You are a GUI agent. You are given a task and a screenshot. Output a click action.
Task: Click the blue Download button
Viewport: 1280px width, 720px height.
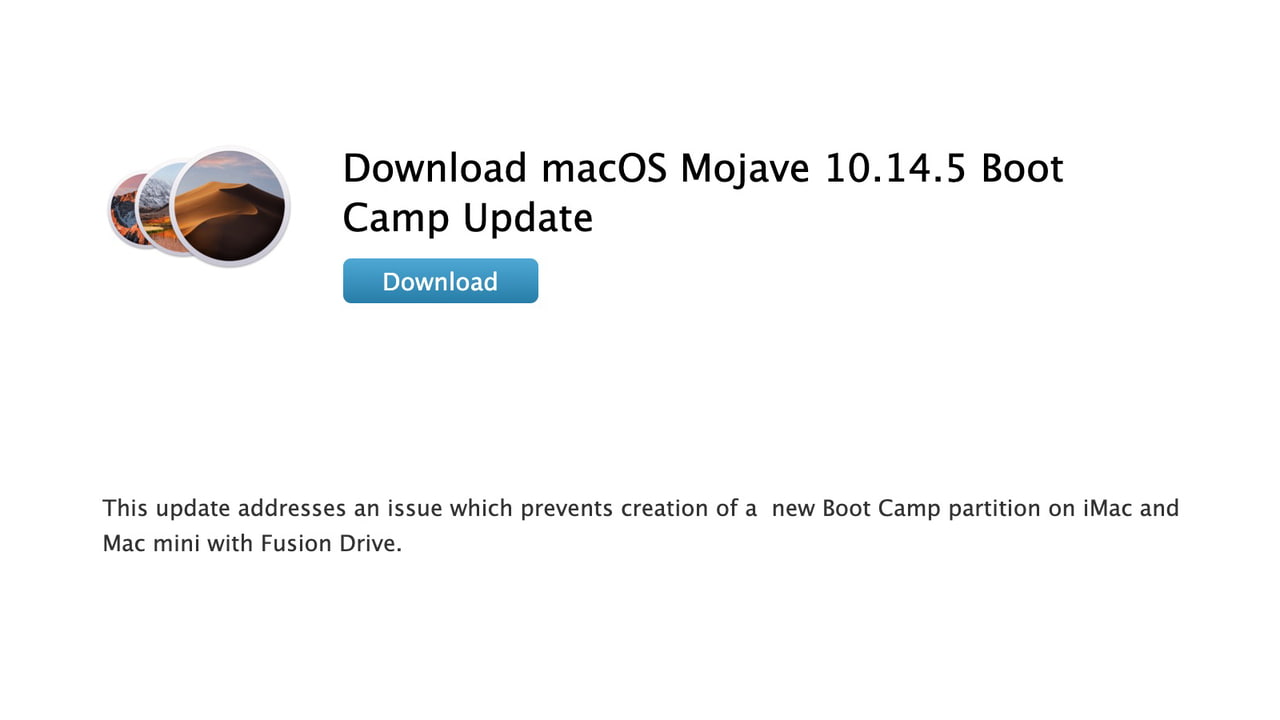click(x=440, y=281)
